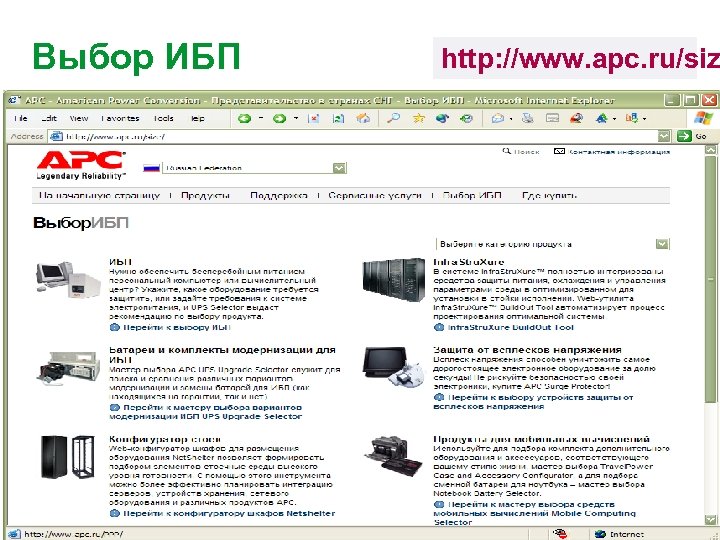Screen dimensions: 720x540
Task: Click the Контактная информация link
Action: pyautogui.click(x=619, y=151)
